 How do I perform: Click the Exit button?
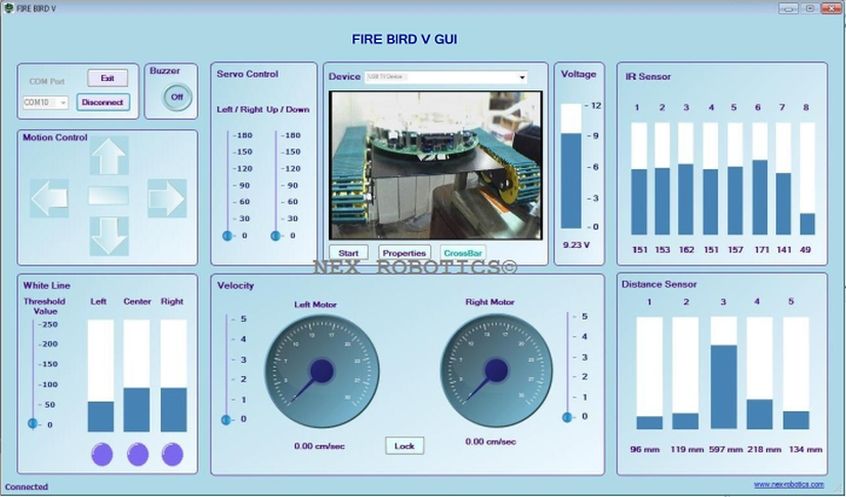(108, 78)
